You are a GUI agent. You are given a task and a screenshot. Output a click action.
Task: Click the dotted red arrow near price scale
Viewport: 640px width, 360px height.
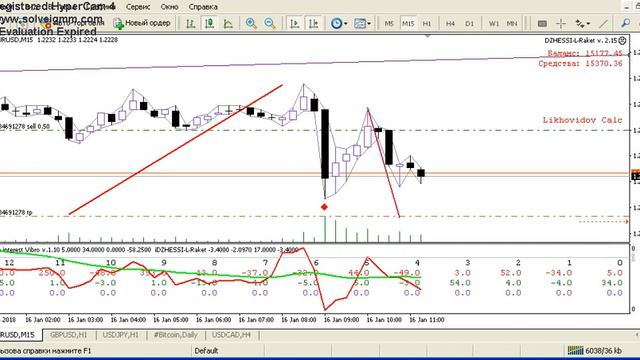[x=604, y=222]
